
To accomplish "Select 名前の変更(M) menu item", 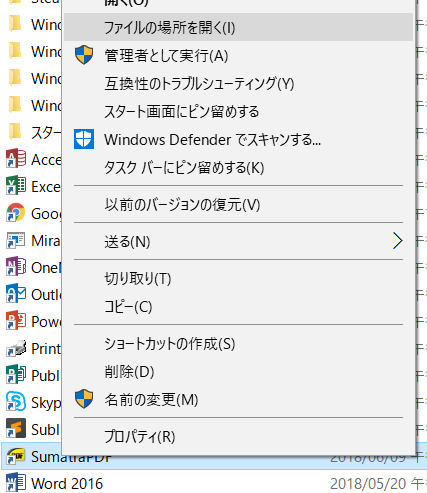I will click(x=238, y=399).
